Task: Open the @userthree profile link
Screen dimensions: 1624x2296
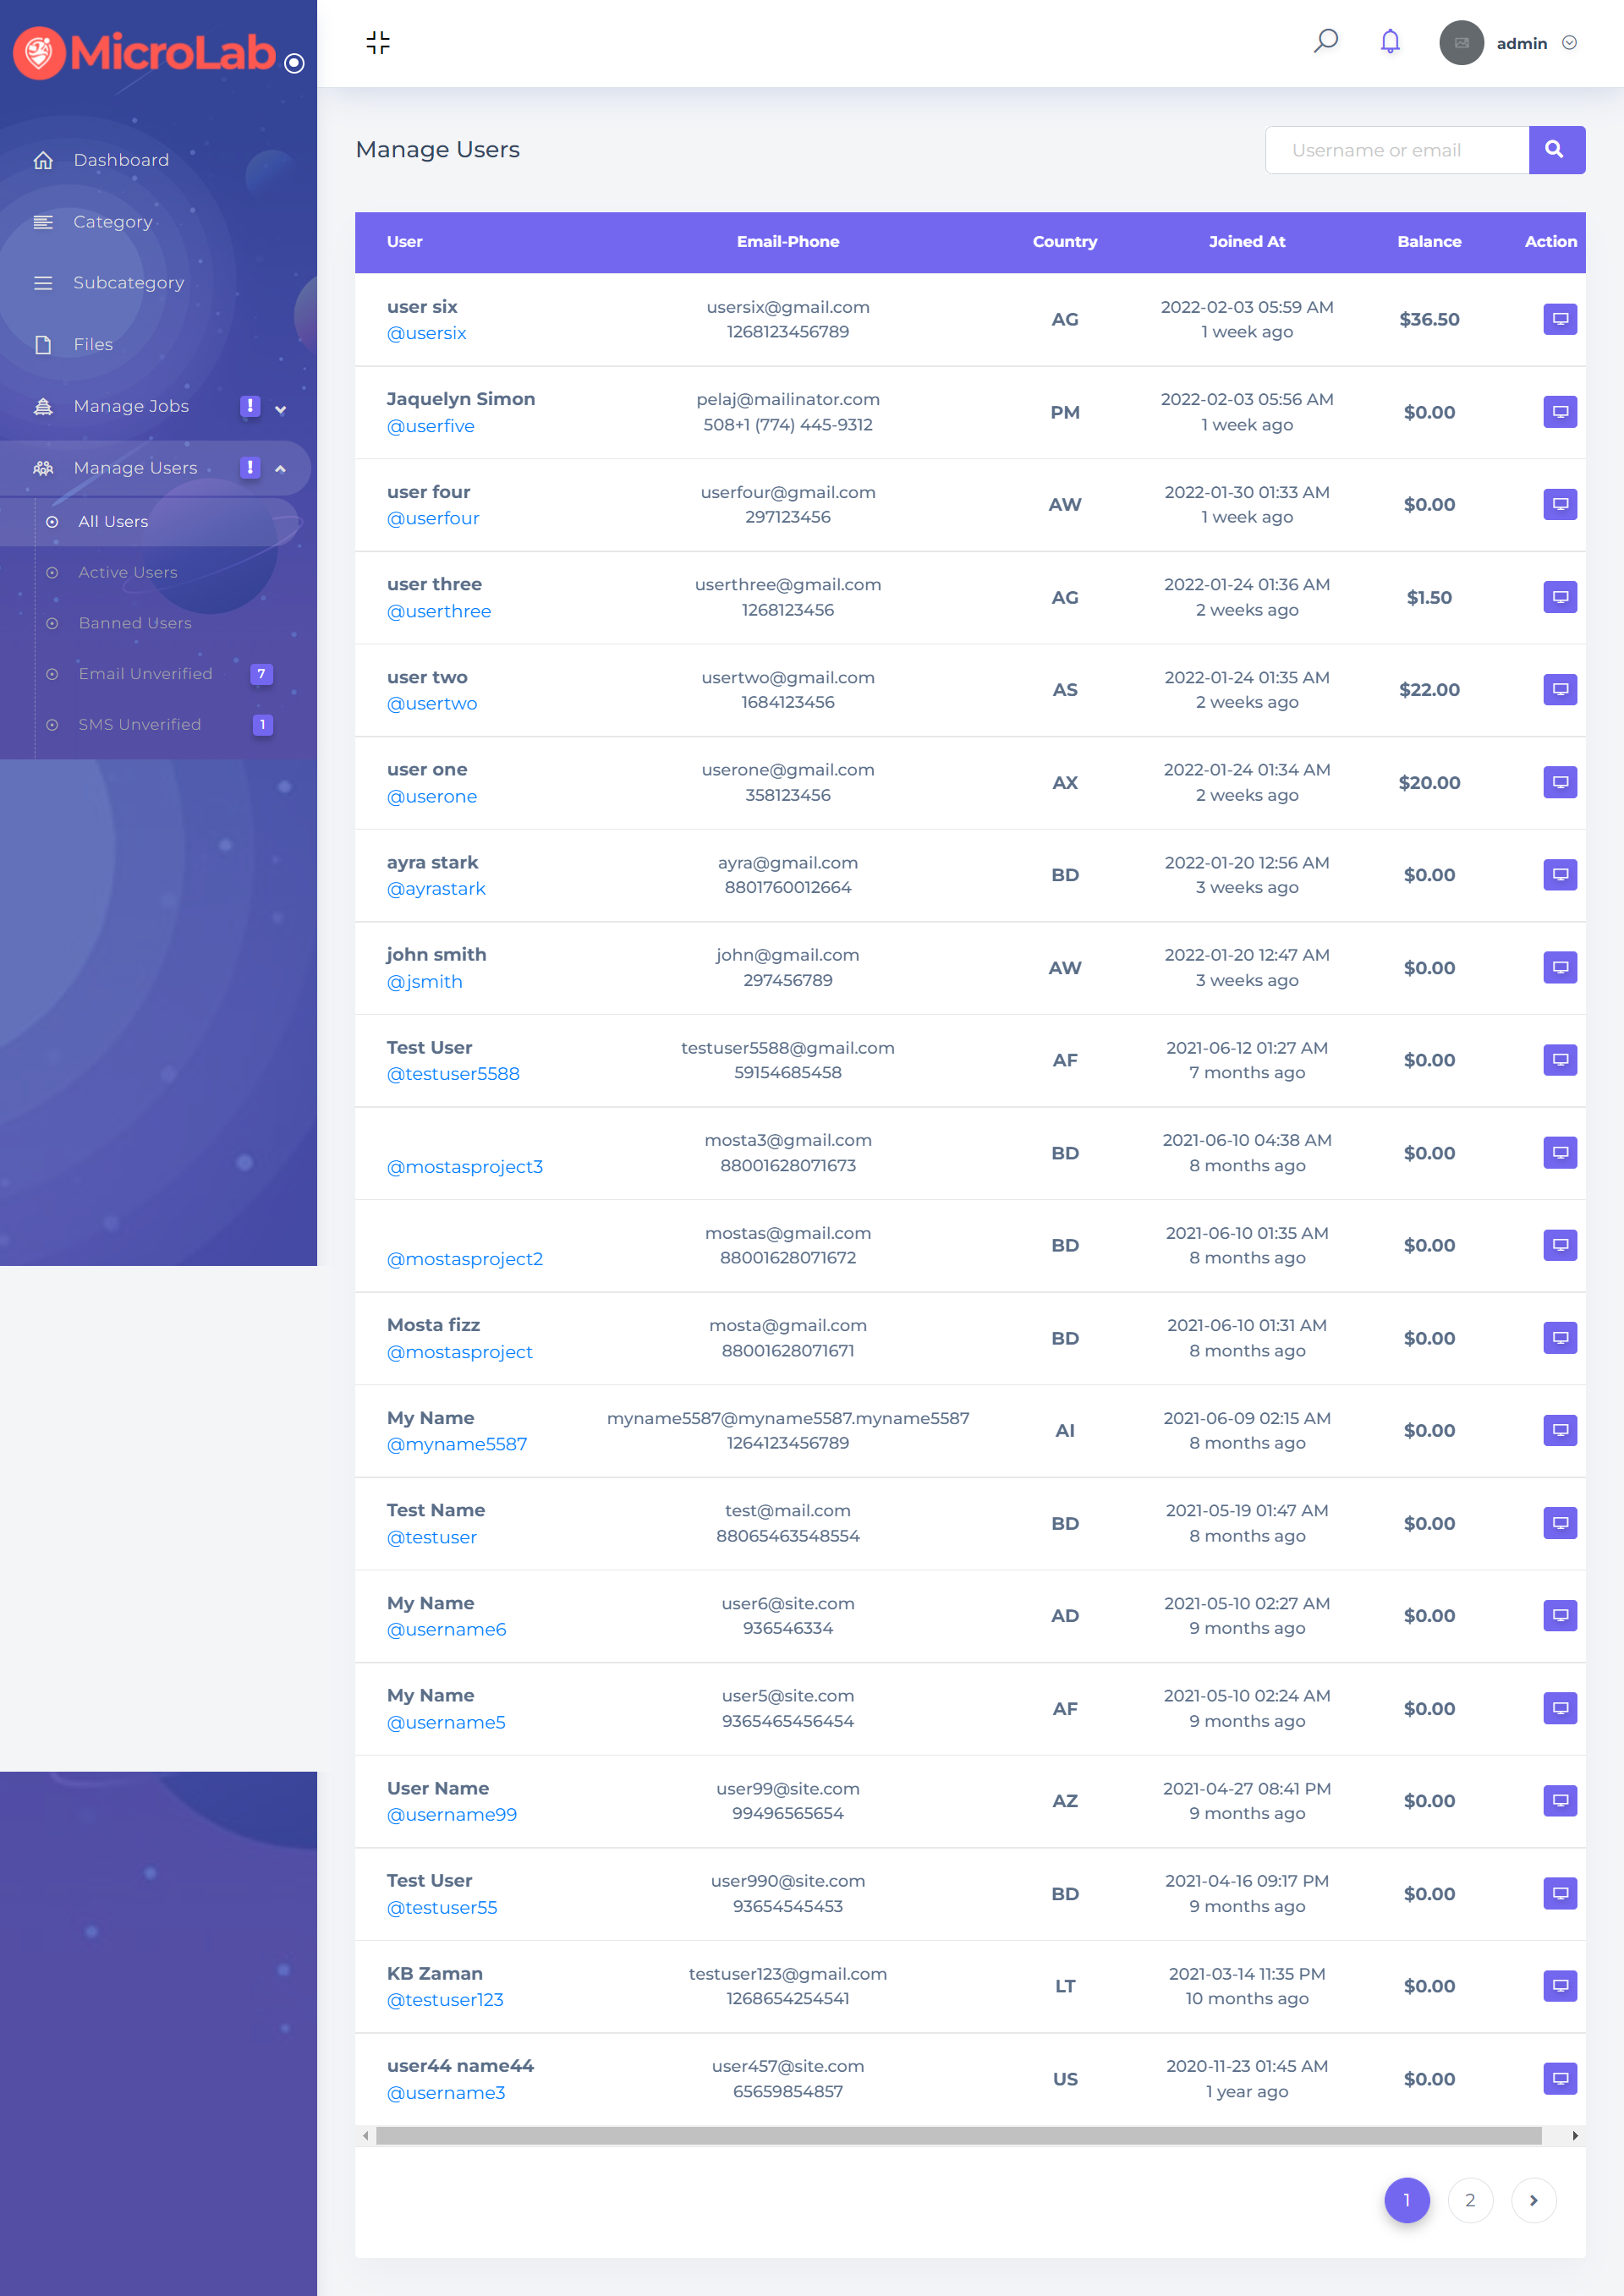Action: coord(438,611)
